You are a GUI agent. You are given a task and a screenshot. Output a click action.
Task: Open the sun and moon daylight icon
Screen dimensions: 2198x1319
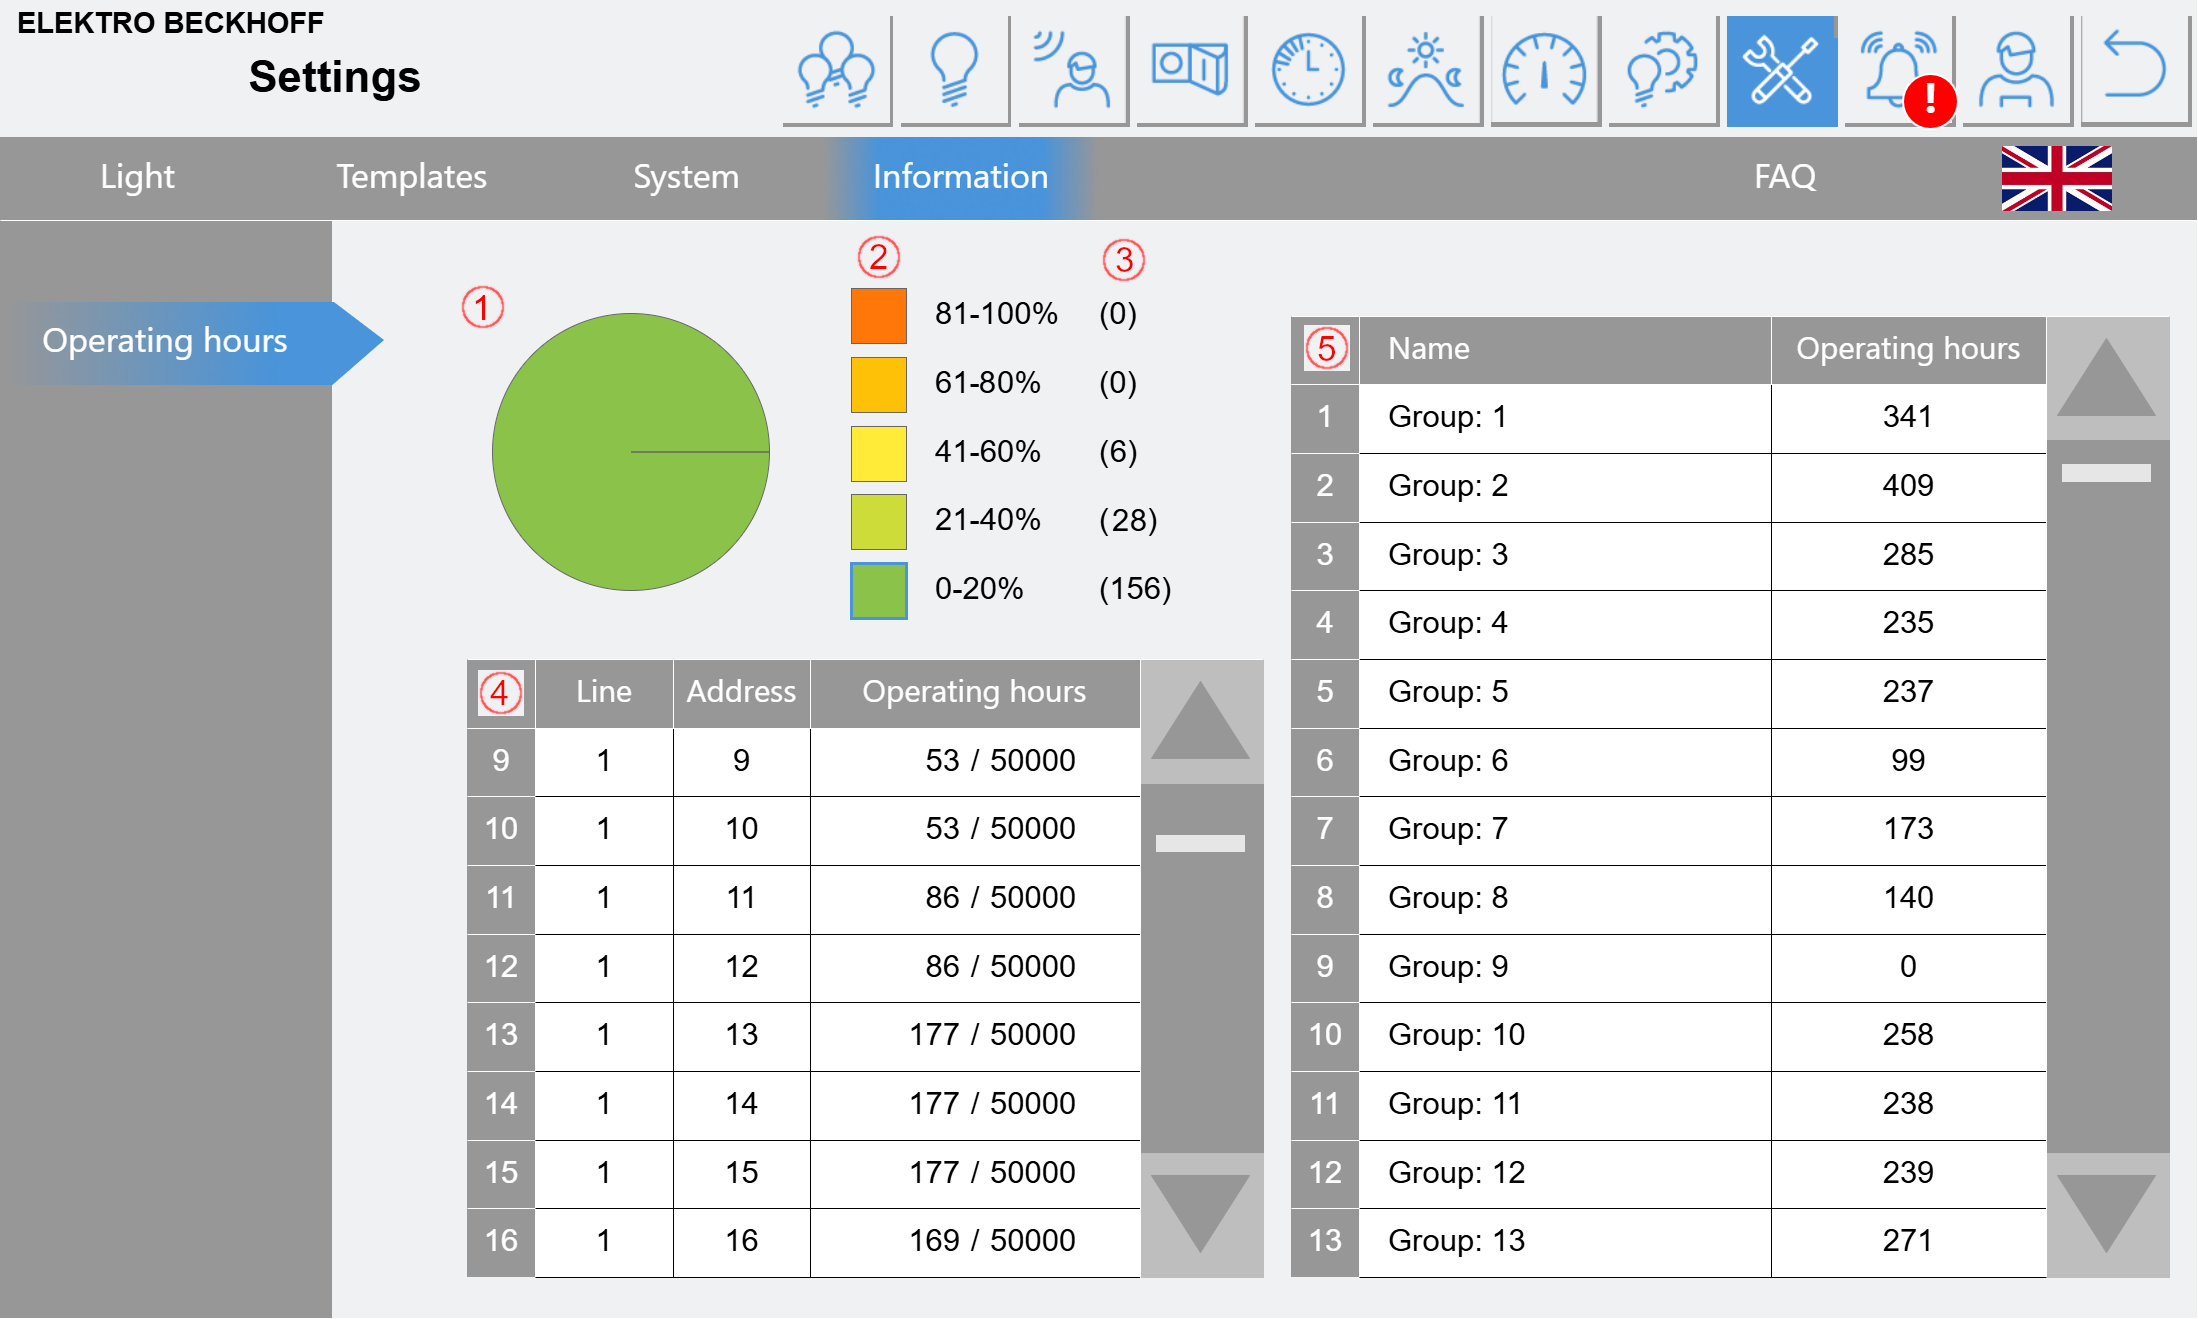tap(1427, 71)
